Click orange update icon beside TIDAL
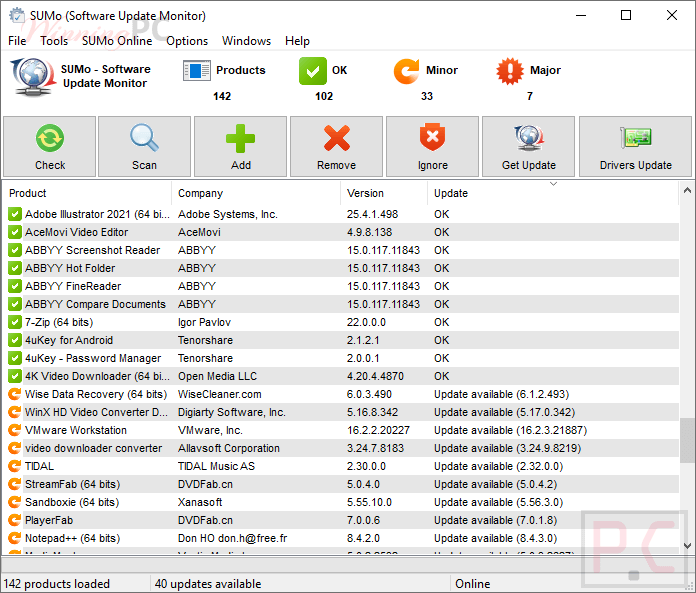Screen dimensions: 696x593 15,466
